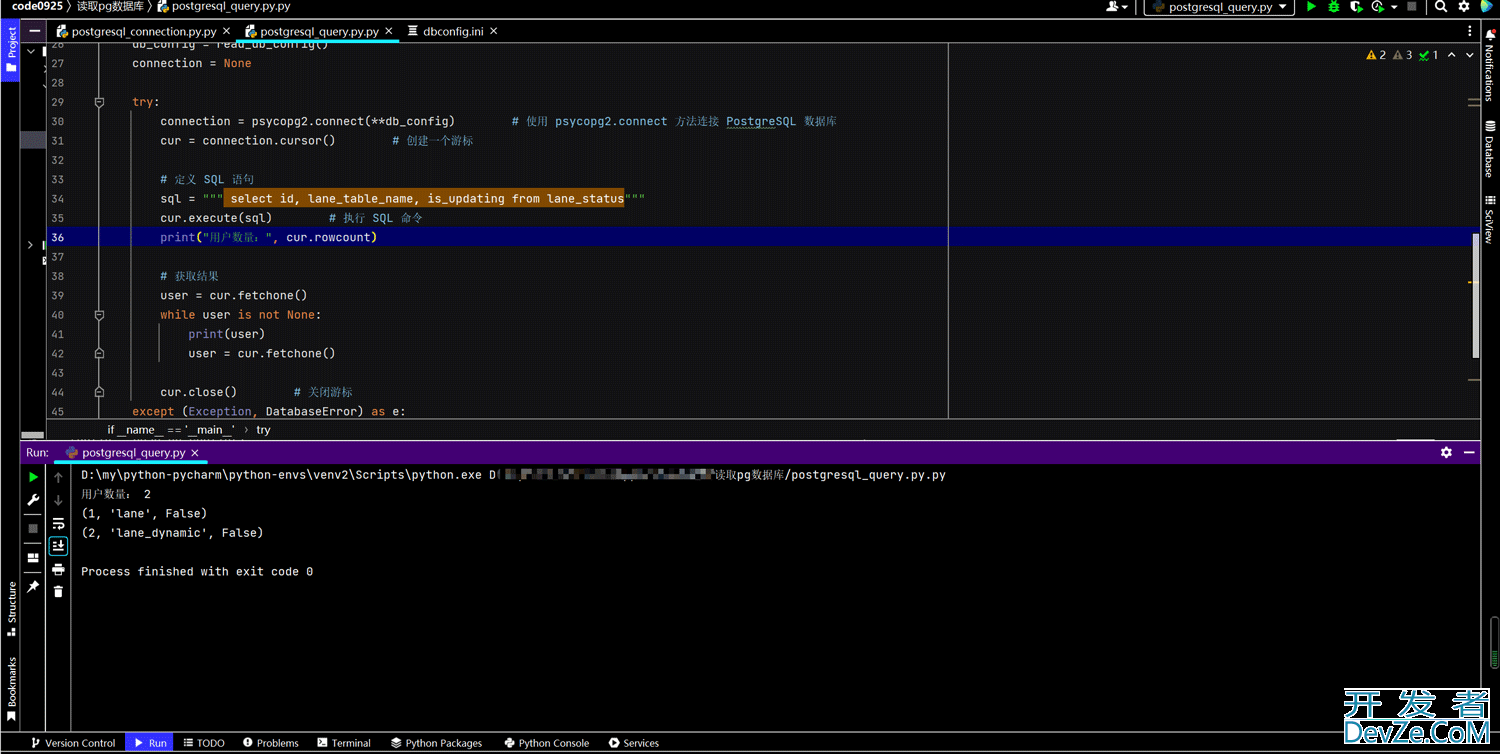1500x754 pixels.
Task: Open the Terminal tool window
Action: tap(344, 743)
